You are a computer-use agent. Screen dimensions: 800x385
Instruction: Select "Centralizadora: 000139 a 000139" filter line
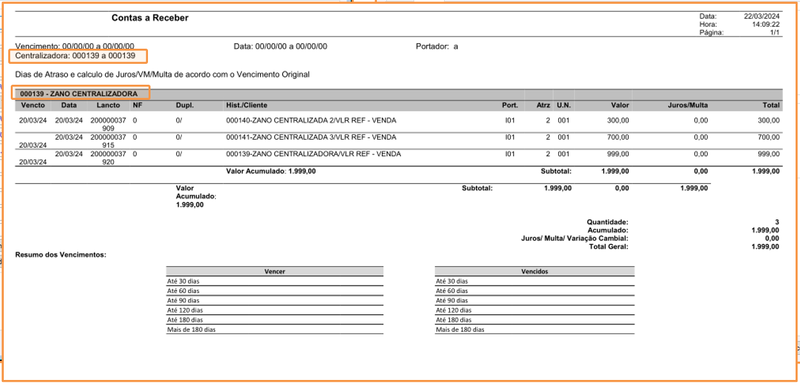[76, 55]
